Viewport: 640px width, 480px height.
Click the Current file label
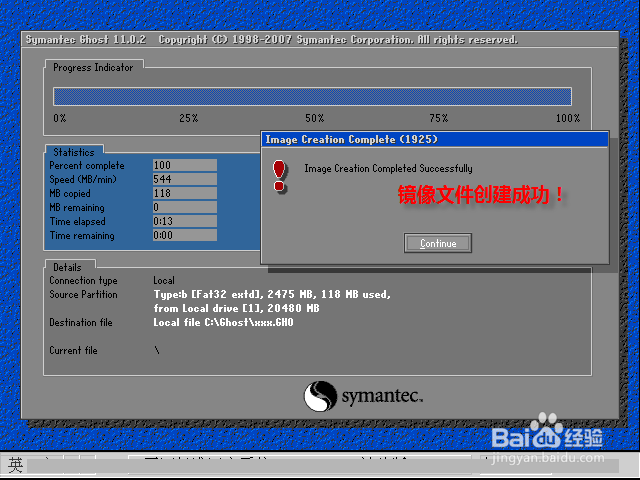pos(73,350)
